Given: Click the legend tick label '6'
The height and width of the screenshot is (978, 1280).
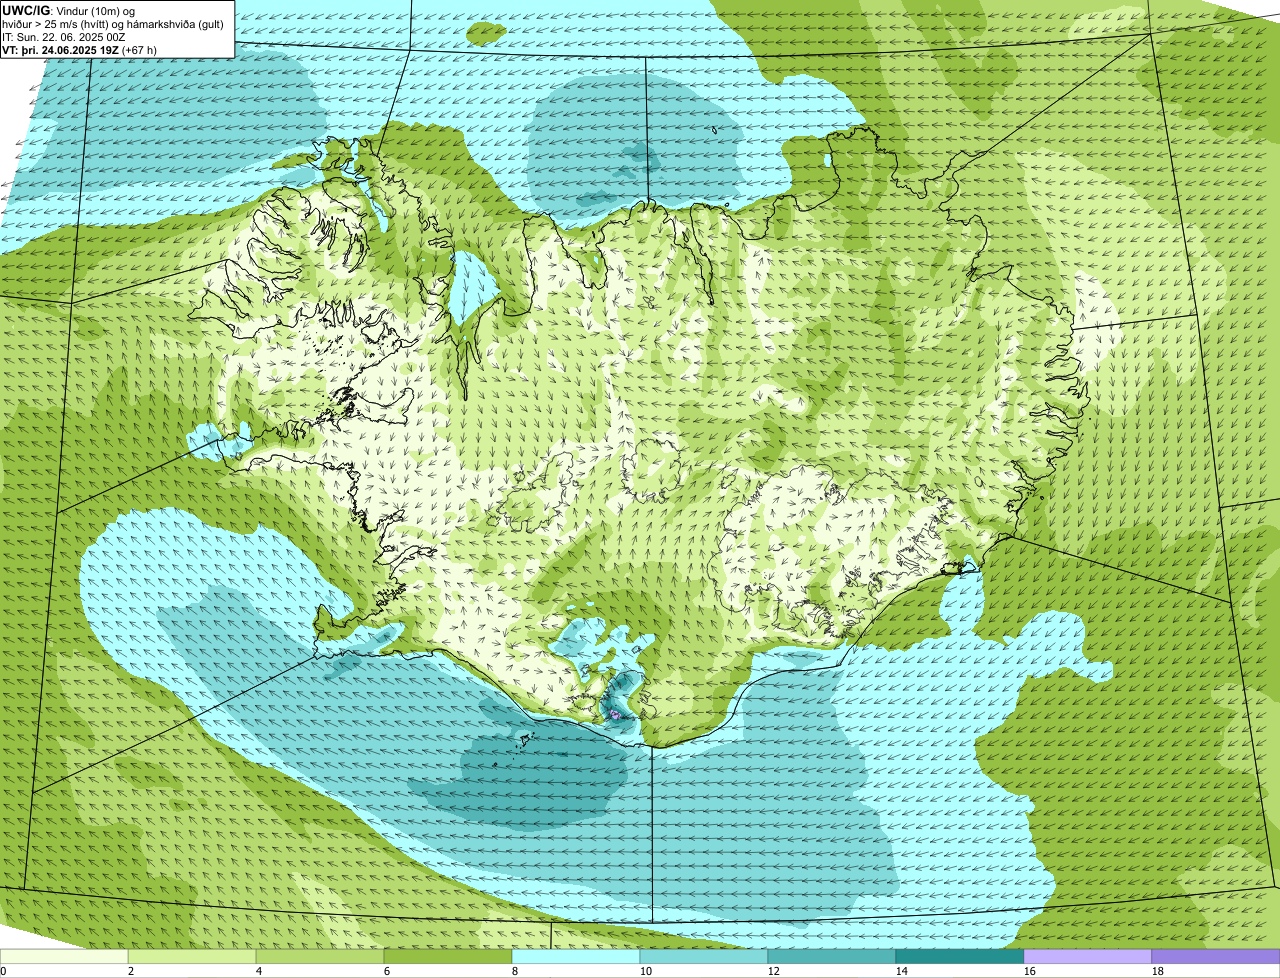Looking at the screenshot, I should click(x=386, y=971).
